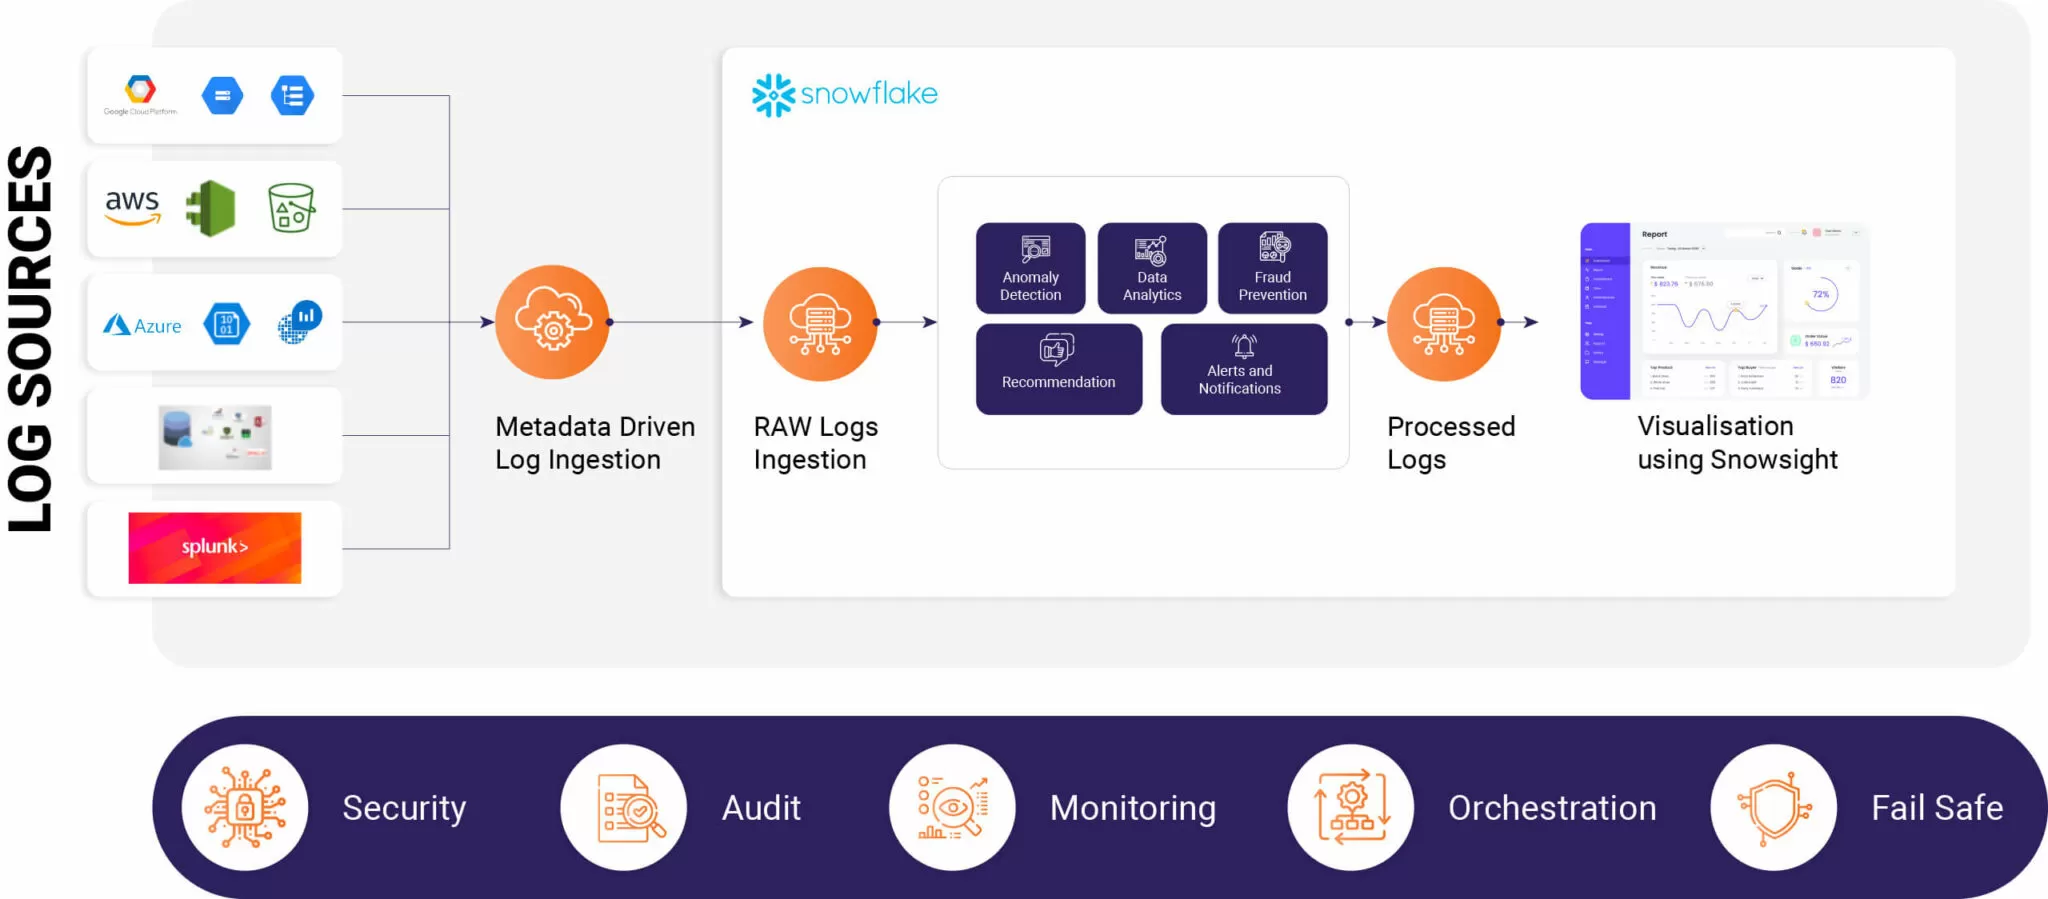This screenshot has height=899, width=2048.
Task: Open the Alerts and Notifications tile
Action: point(1243,368)
